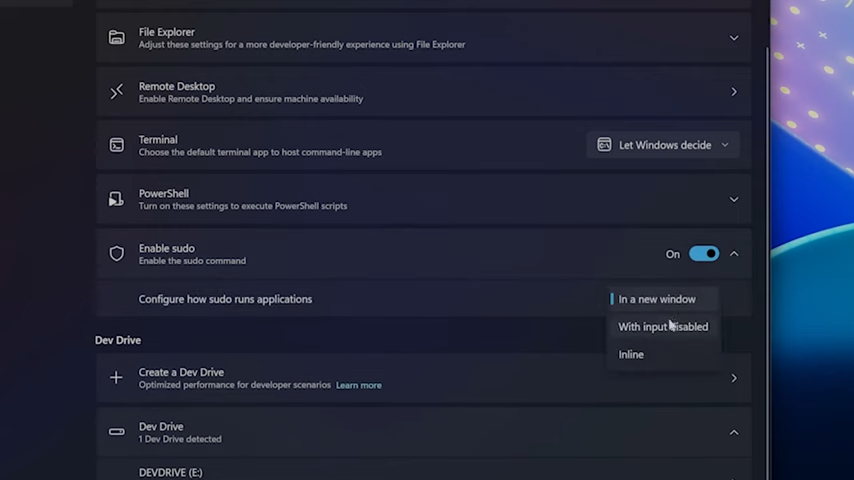Choose 'With input disabled' sudo option
This screenshot has height=480, width=854.
pyautogui.click(x=662, y=327)
